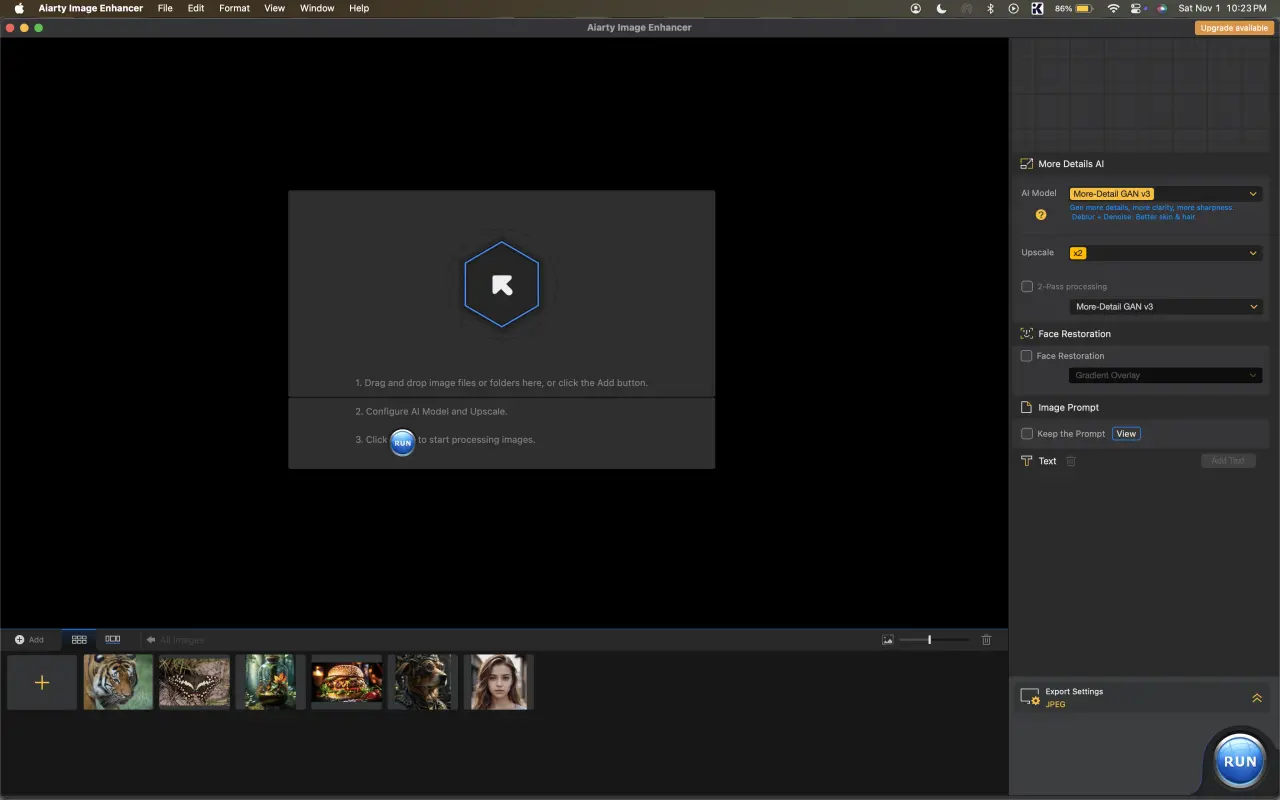Select the glass jar plant thumbnail
1280x800 pixels.
[271, 682]
